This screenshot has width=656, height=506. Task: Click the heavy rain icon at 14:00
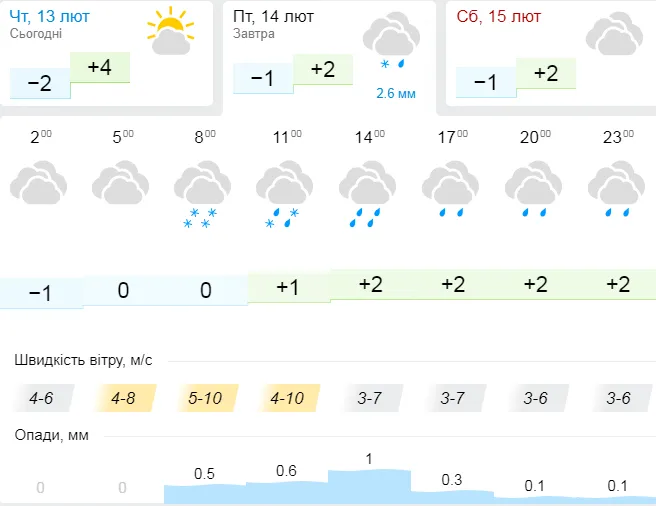(x=367, y=194)
